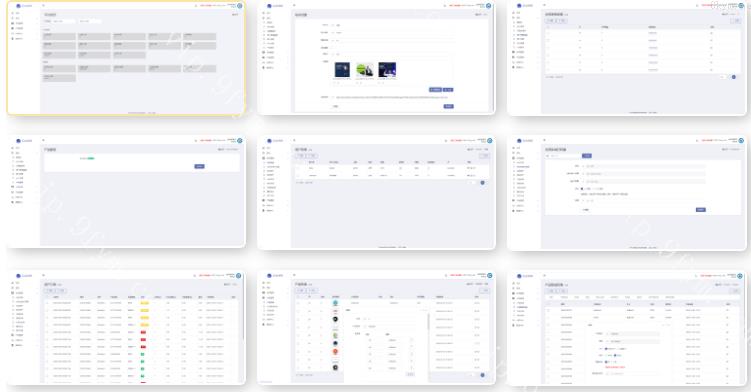Open the yellow-highlighted dashboard screenshot thumbnail
Viewport: 751px width, 392px height.
coord(126,58)
